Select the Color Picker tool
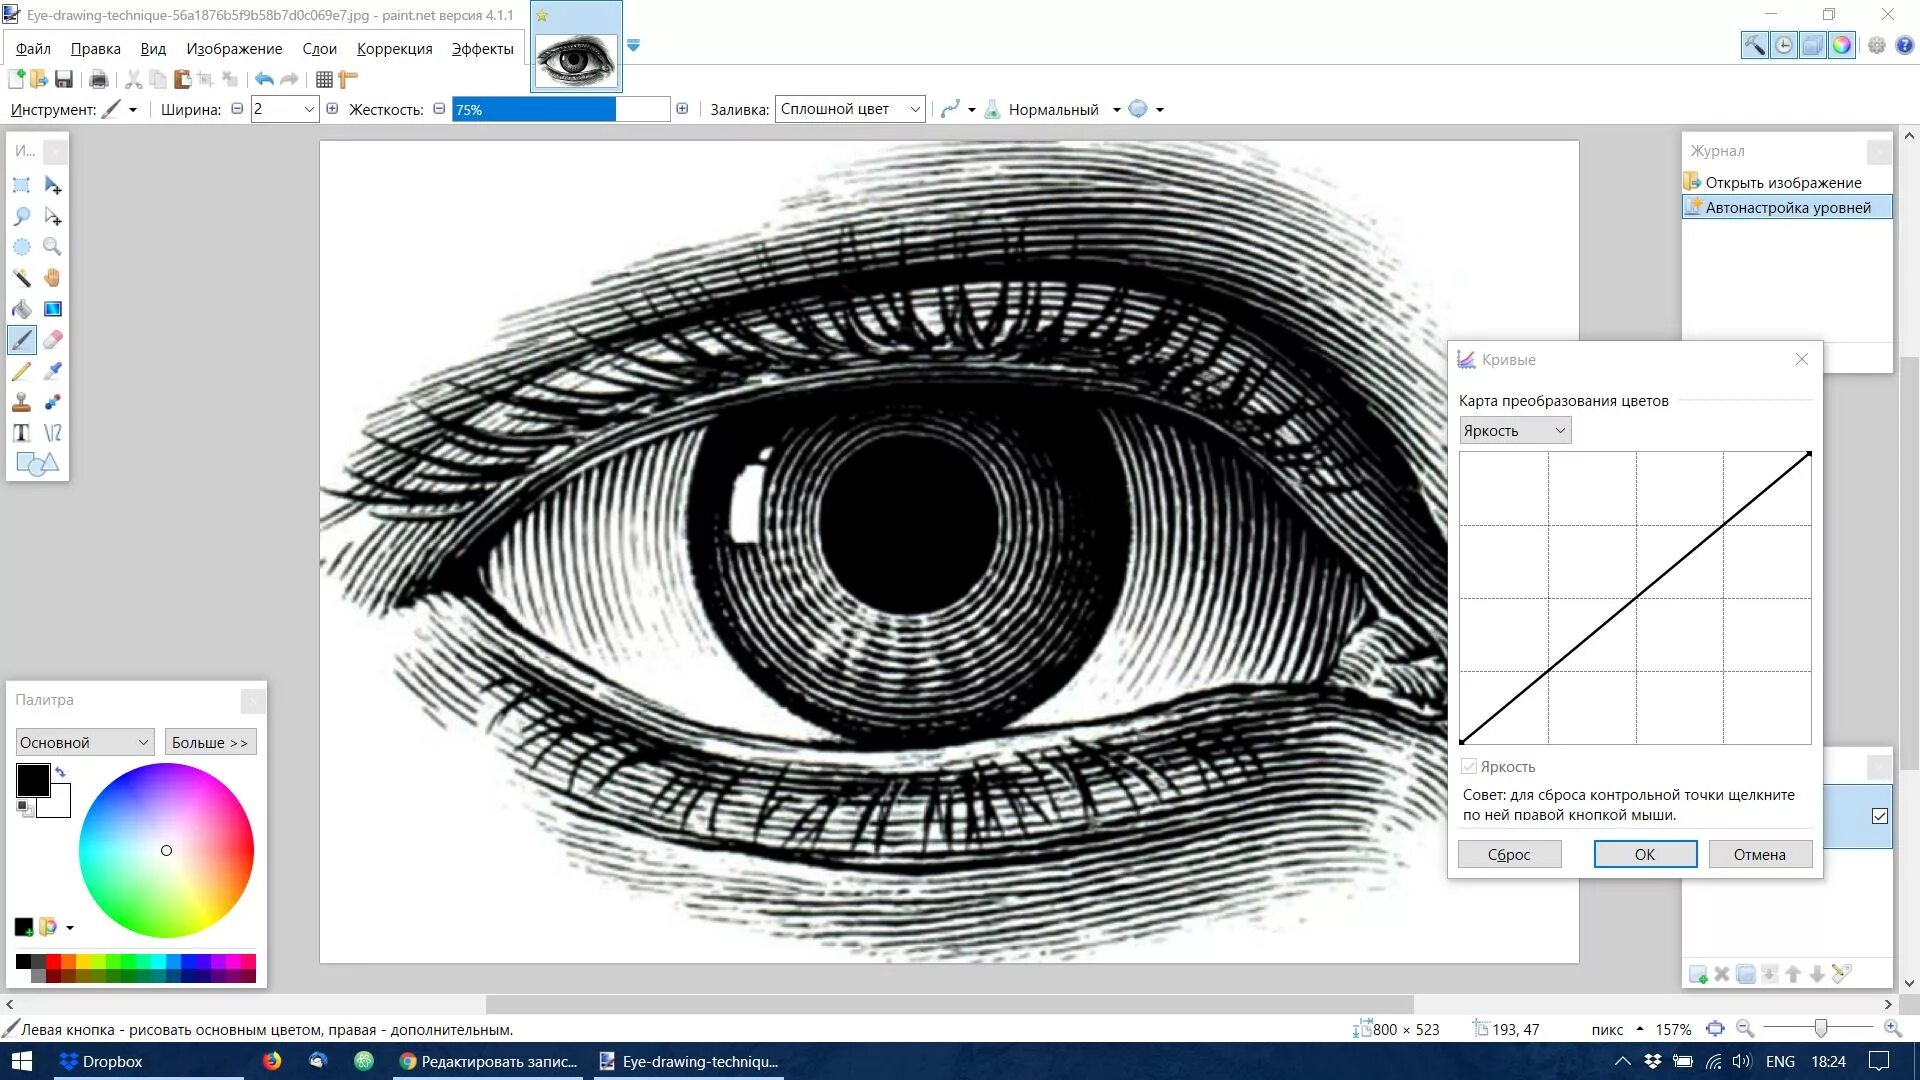Screen dimensions: 1920x1080 point(53,371)
